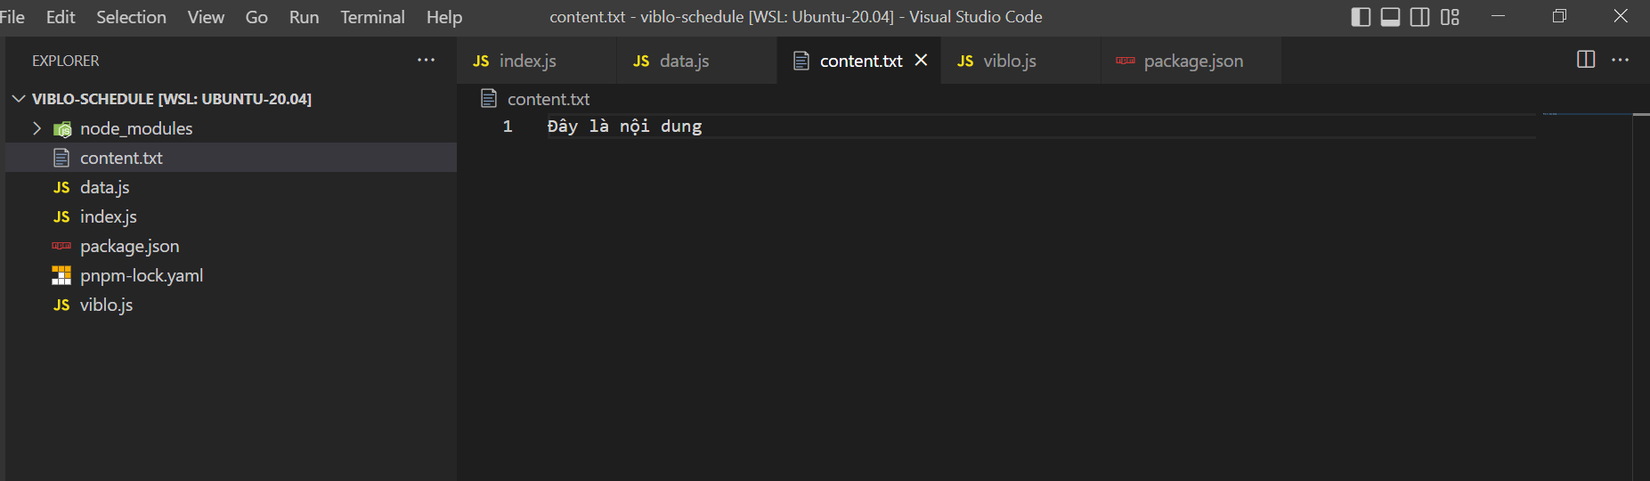1650x481 pixels.
Task: Open the Terminal menu
Action: 372,17
